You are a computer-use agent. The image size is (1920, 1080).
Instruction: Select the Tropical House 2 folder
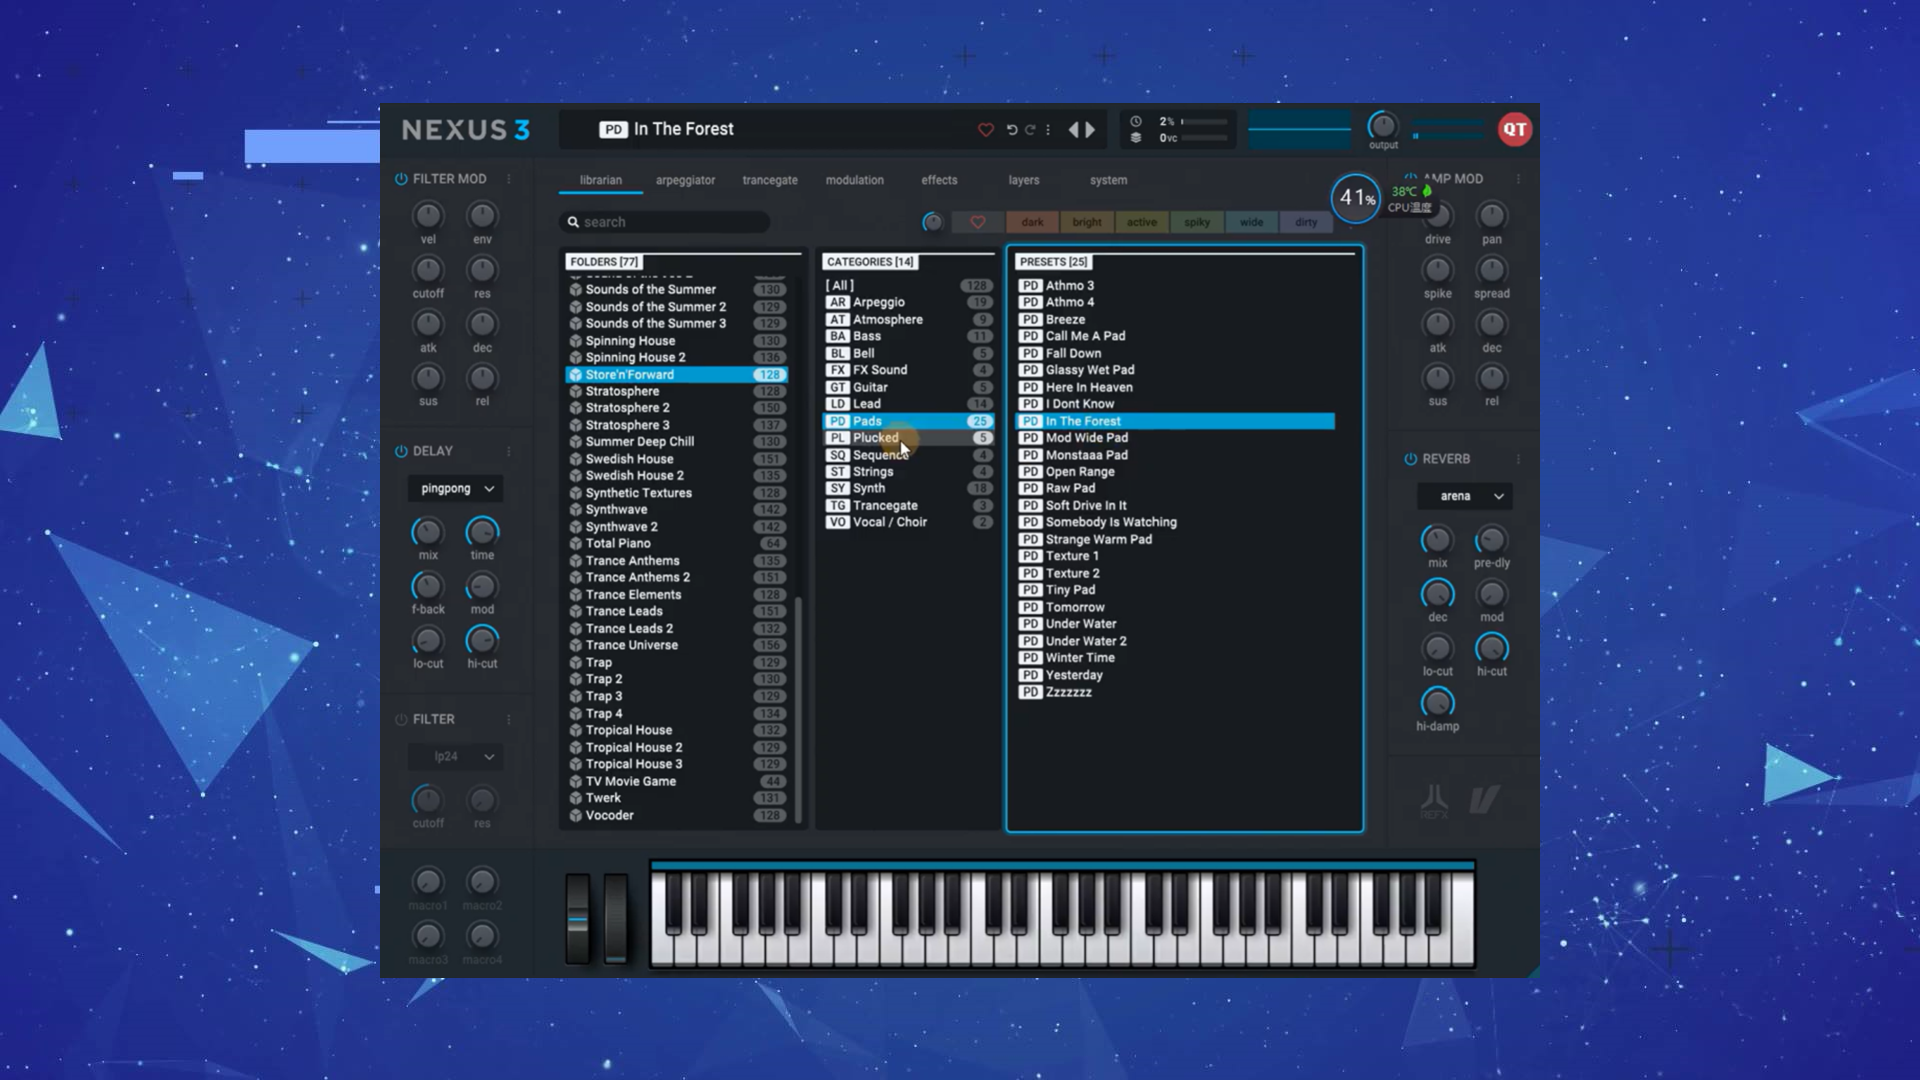click(677, 748)
